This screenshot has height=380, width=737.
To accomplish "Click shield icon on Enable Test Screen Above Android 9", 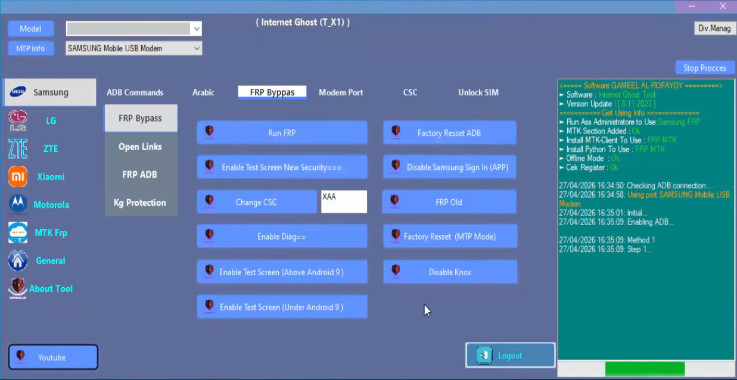I will (210, 270).
